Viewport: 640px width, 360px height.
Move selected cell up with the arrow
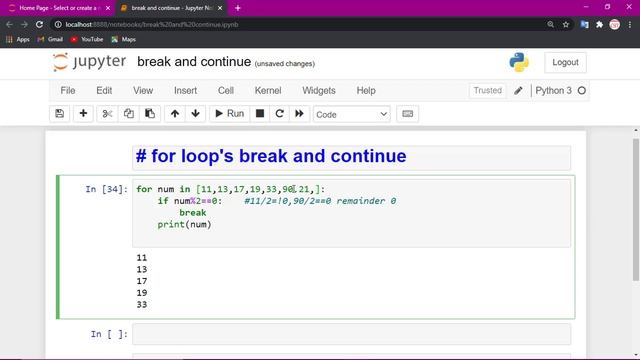(x=175, y=113)
